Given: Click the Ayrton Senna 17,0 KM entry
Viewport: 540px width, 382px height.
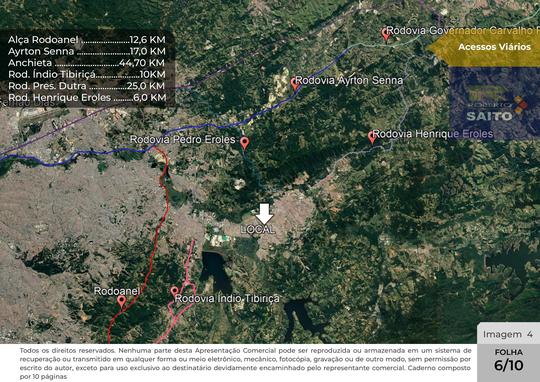Looking at the screenshot, I should click(87, 51).
